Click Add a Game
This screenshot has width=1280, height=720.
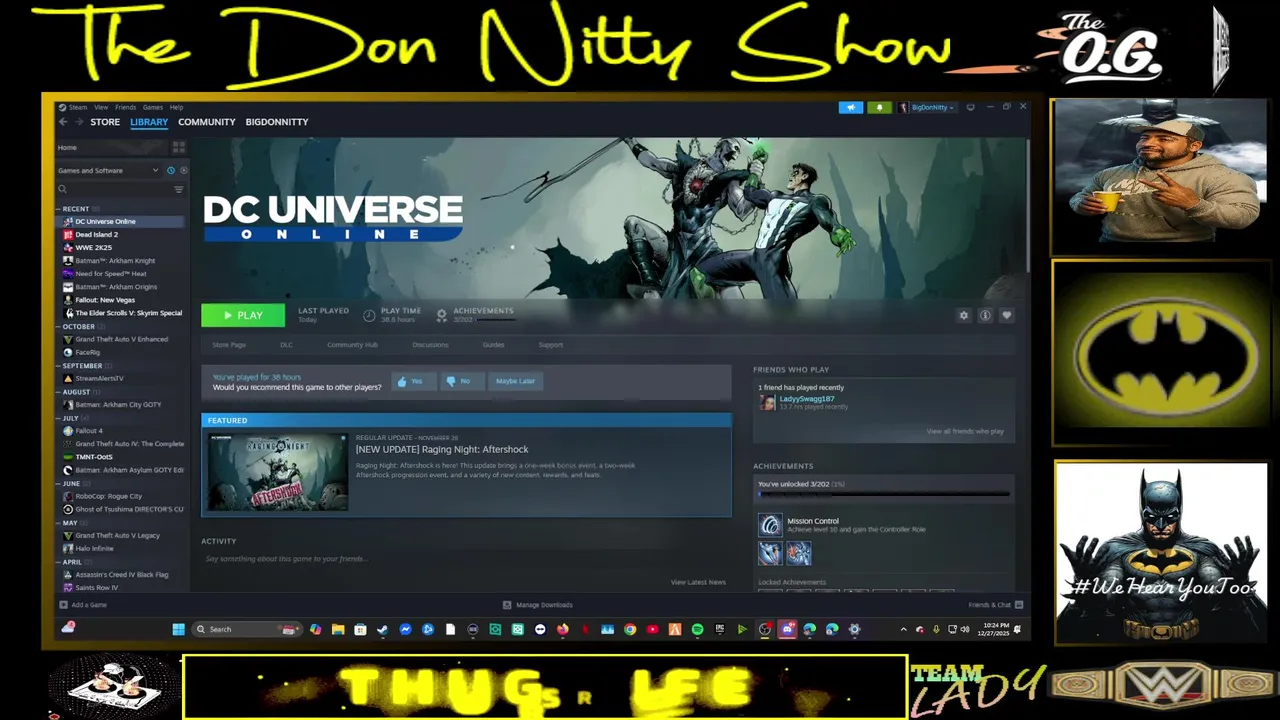click(x=83, y=605)
